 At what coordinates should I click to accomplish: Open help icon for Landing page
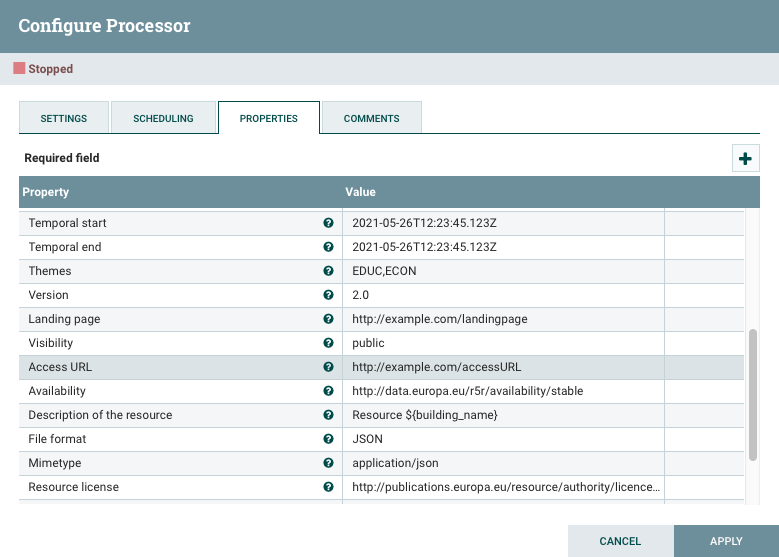point(328,319)
